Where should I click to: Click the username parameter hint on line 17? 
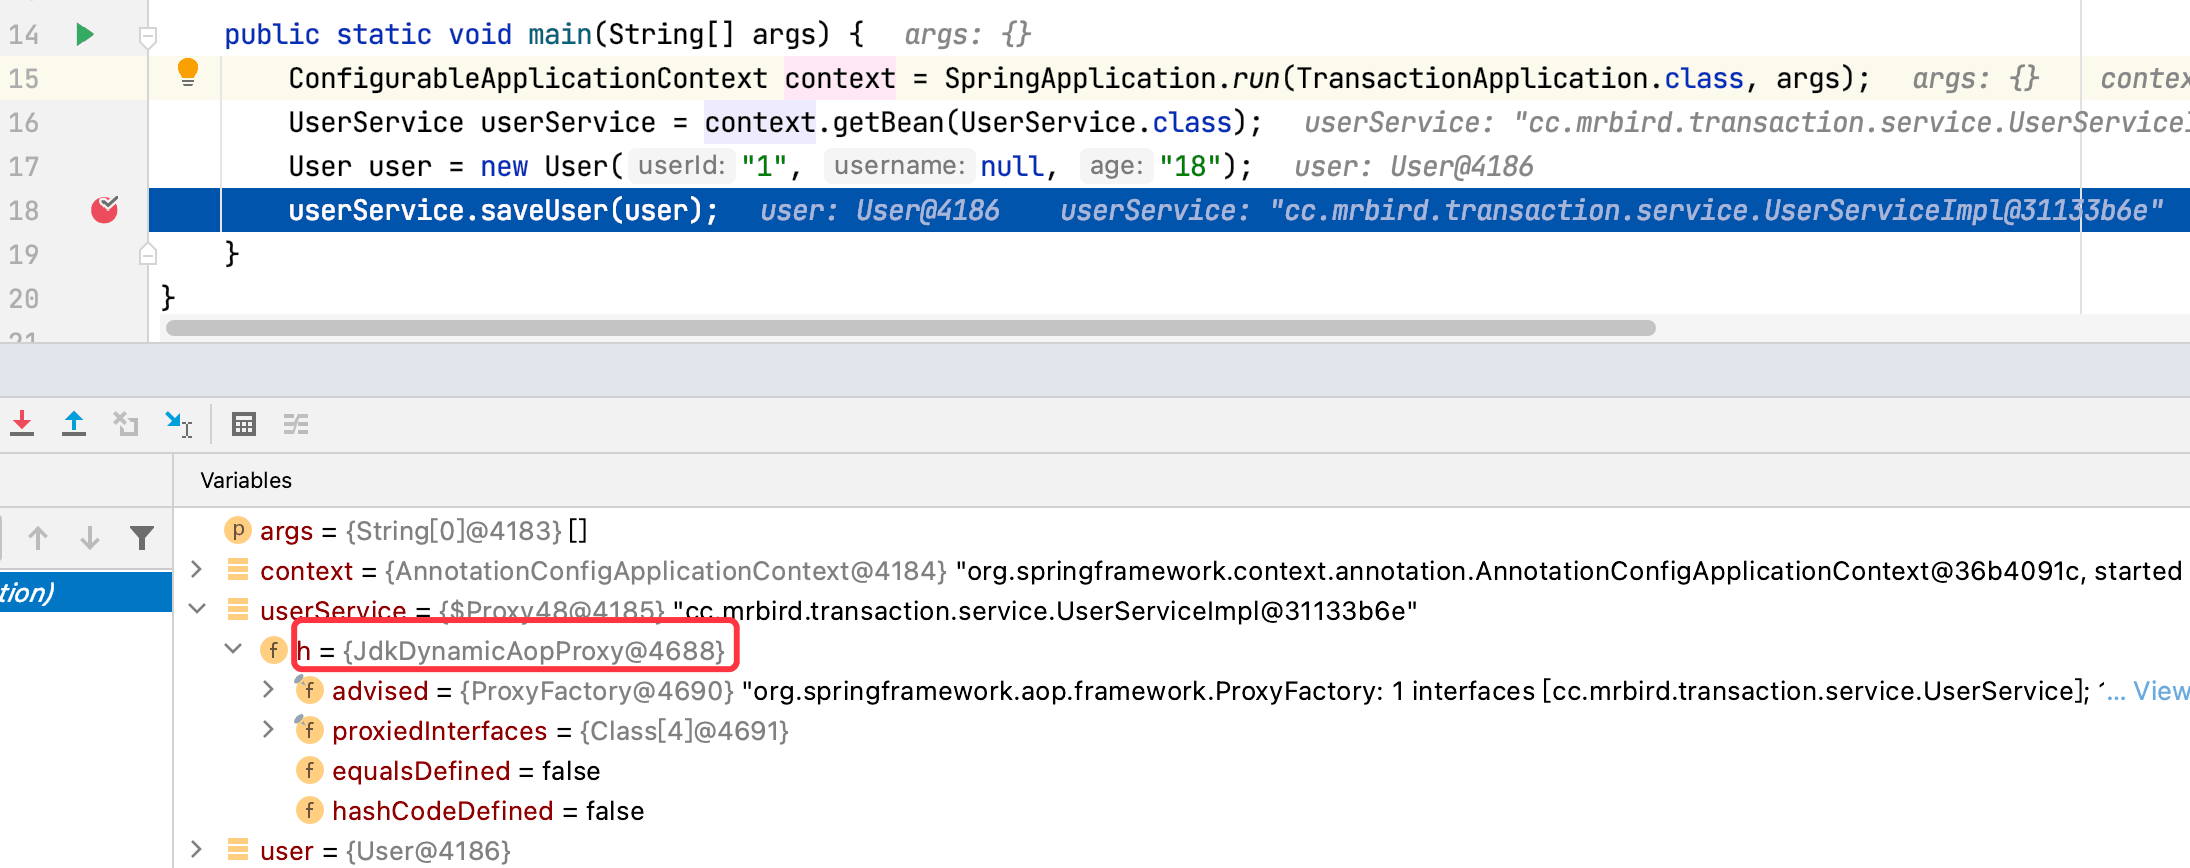[x=900, y=166]
